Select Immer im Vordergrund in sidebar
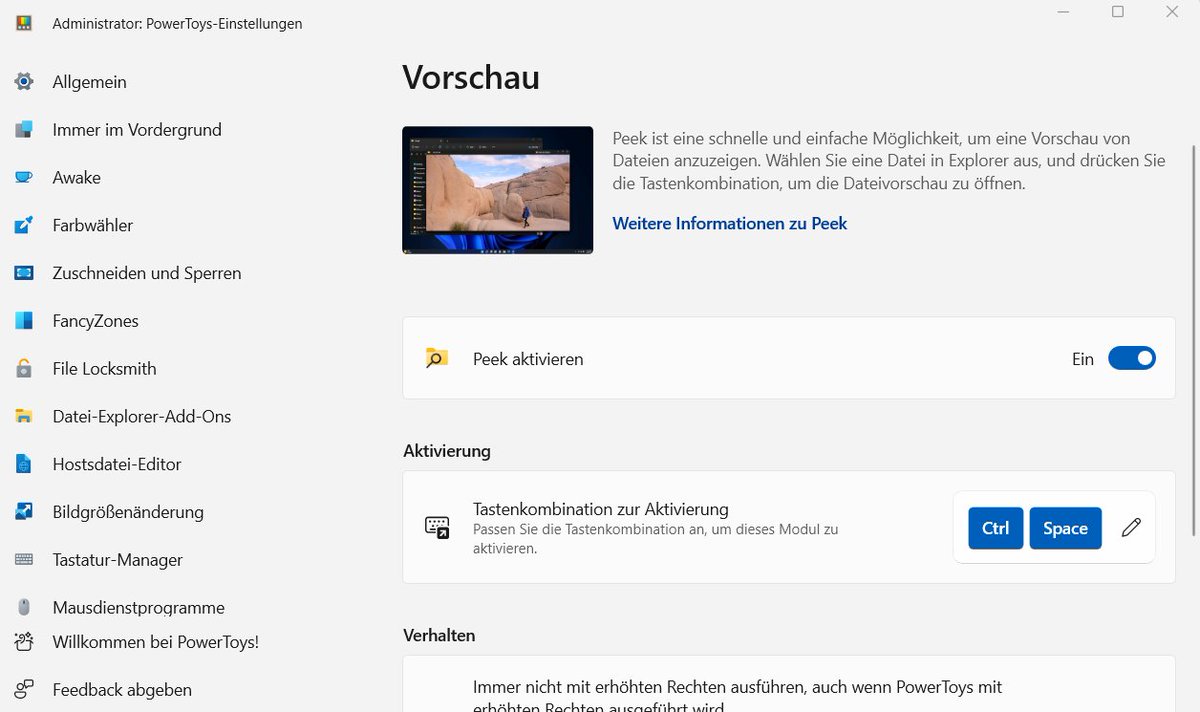This screenshot has width=1200, height=712. 135,130
